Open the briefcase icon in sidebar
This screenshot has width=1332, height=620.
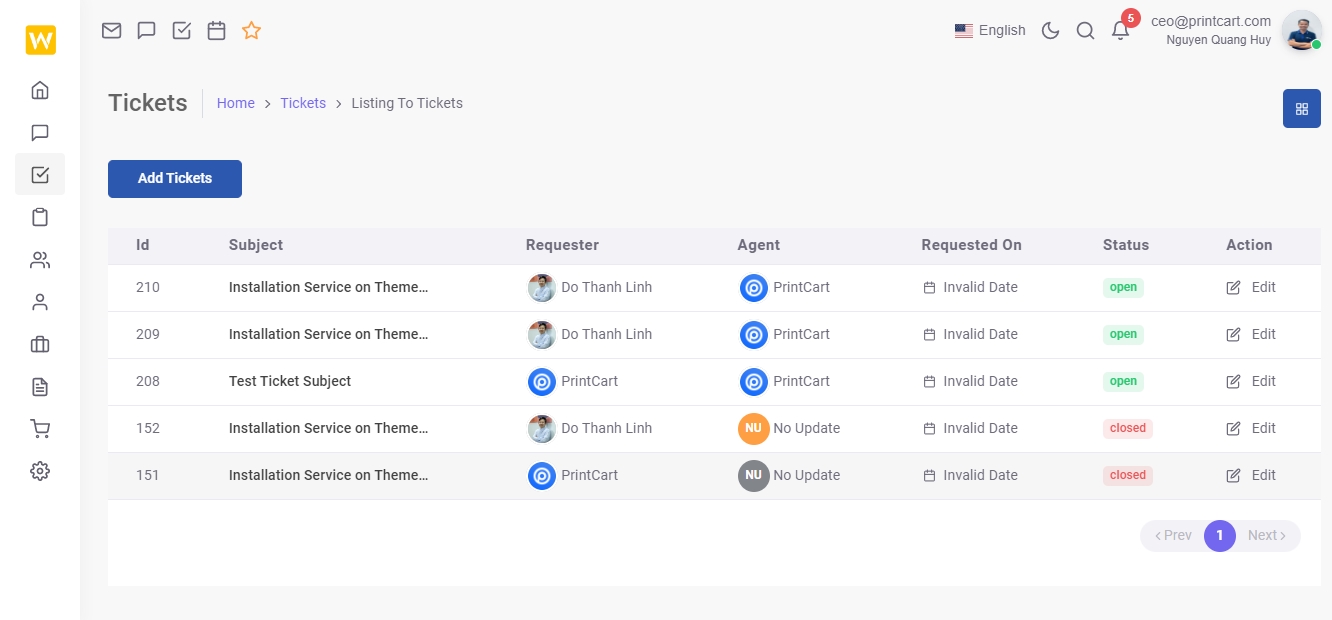pos(40,345)
